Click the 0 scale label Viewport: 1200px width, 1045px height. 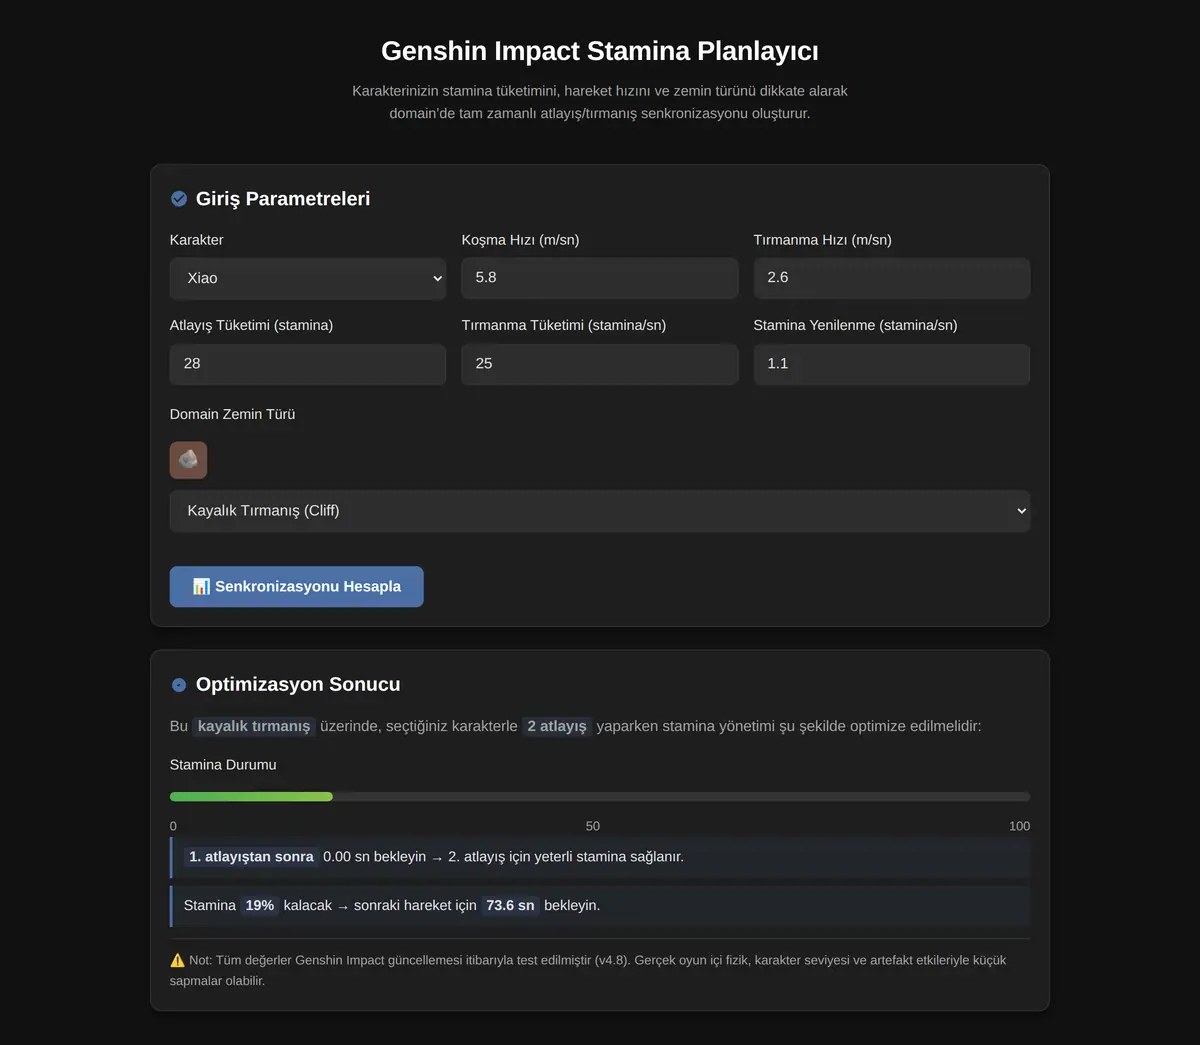coord(173,826)
